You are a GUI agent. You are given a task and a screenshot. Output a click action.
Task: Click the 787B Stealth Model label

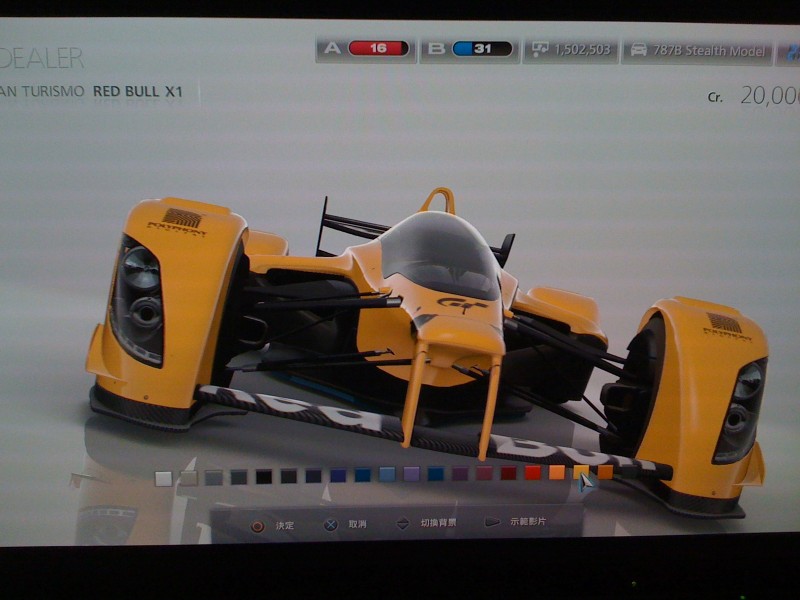pos(709,51)
